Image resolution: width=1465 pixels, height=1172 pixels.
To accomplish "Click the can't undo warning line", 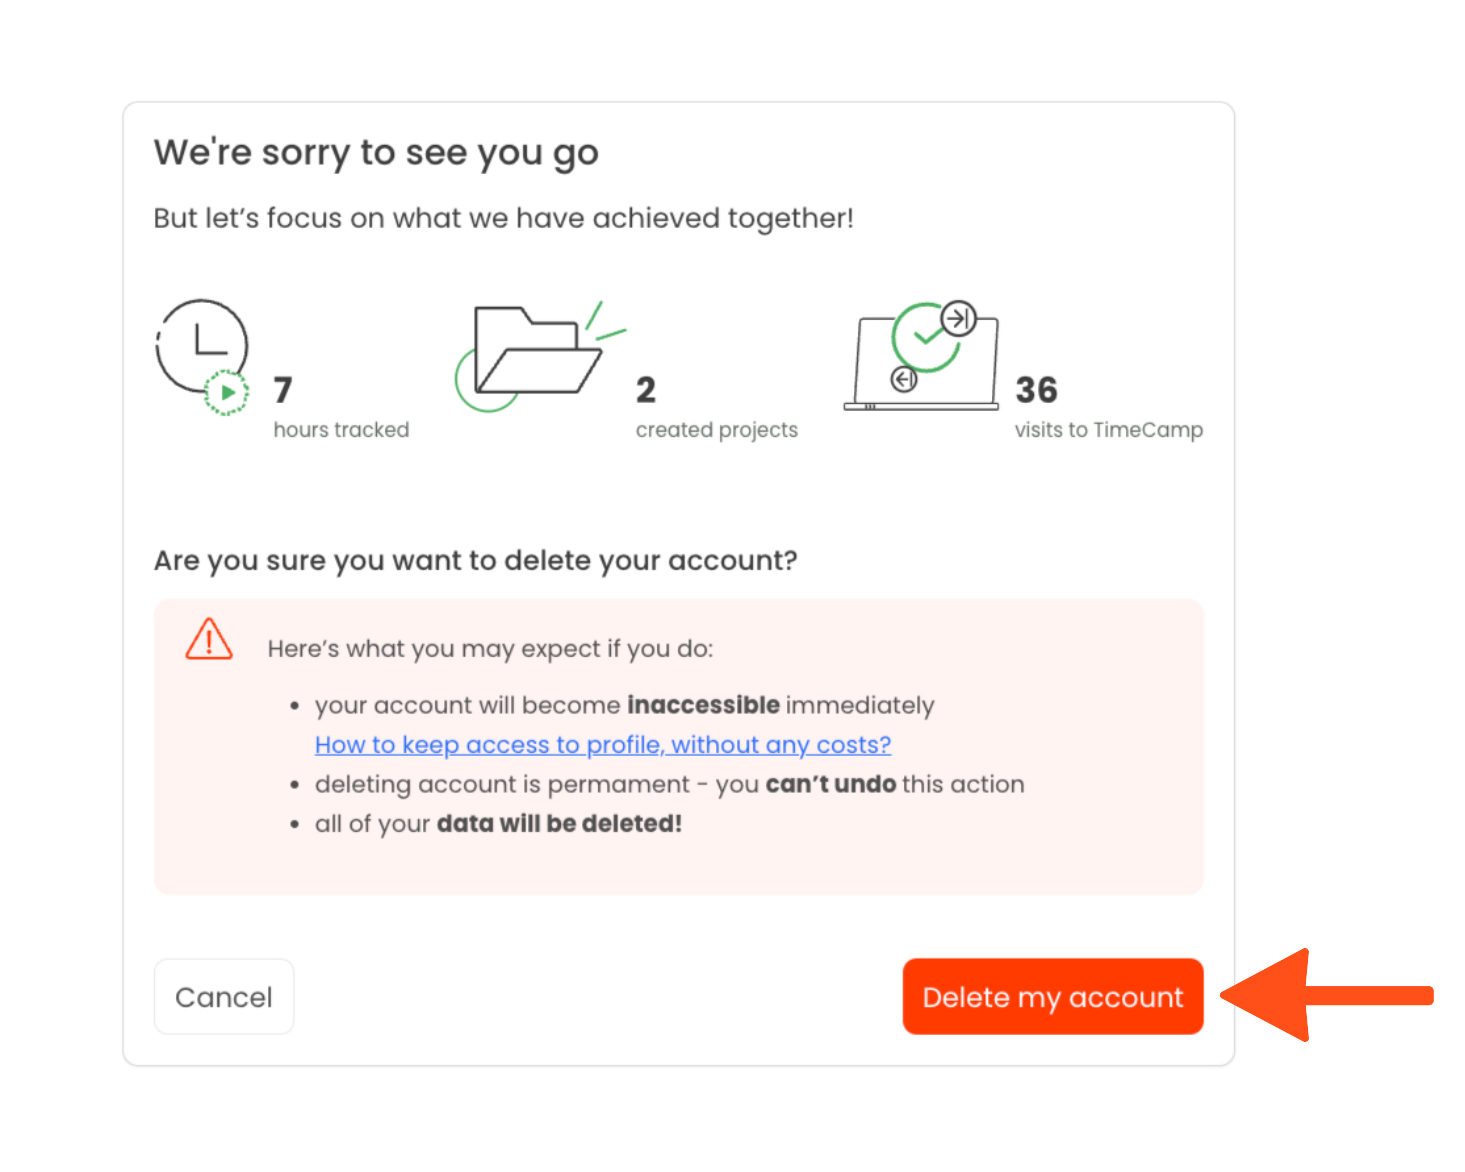I will 669,784.
